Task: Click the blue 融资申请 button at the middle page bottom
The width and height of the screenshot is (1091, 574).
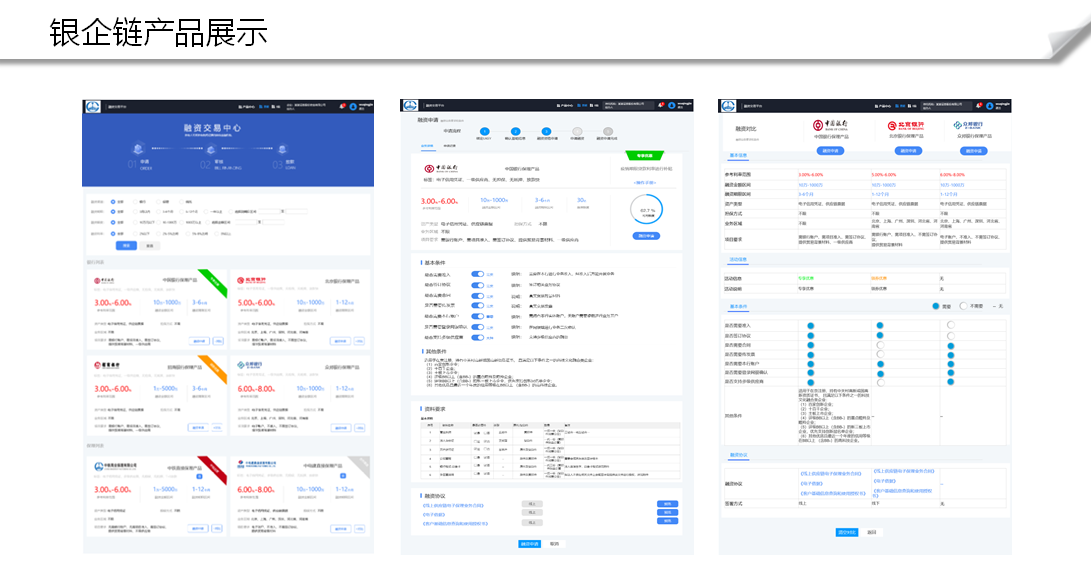Action: pos(529,543)
